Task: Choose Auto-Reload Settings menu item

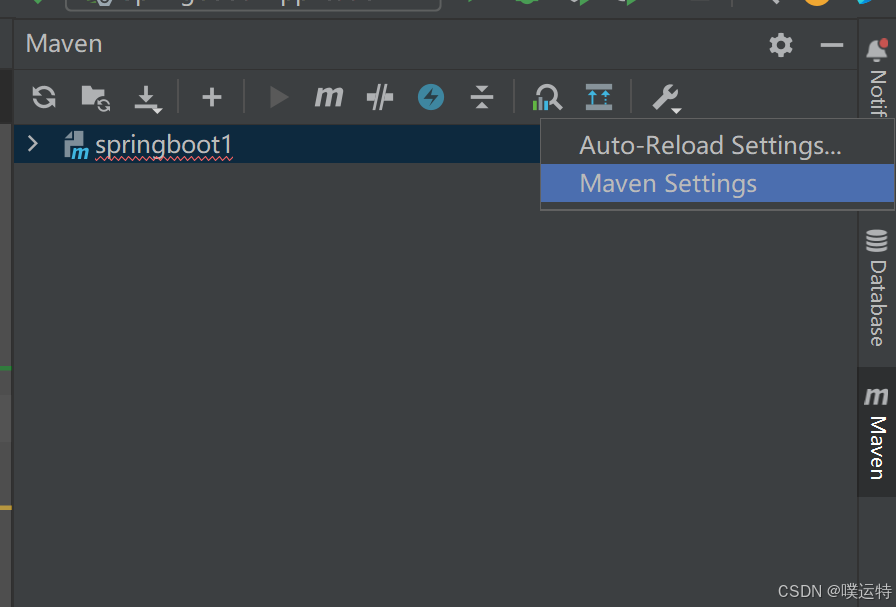Action: point(717,145)
